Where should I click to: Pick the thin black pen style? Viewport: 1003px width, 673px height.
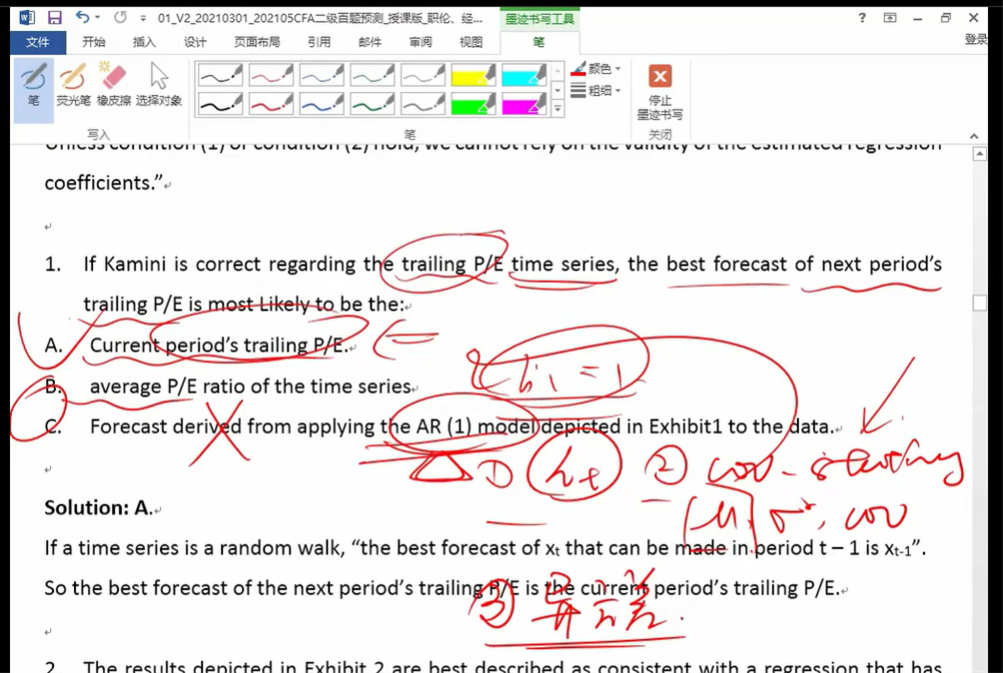click(x=220, y=75)
